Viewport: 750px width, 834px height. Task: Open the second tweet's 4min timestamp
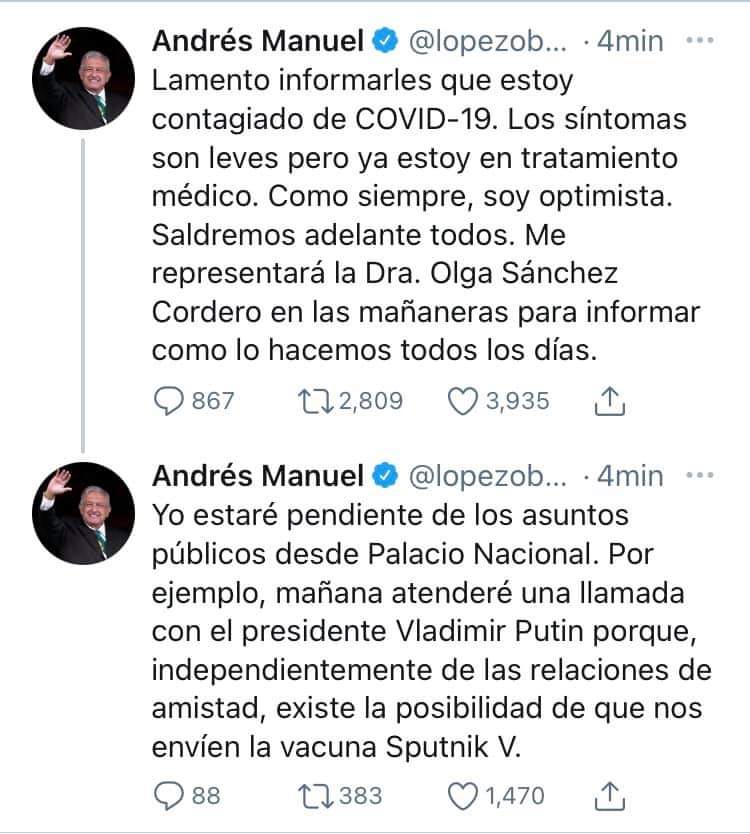(629, 474)
